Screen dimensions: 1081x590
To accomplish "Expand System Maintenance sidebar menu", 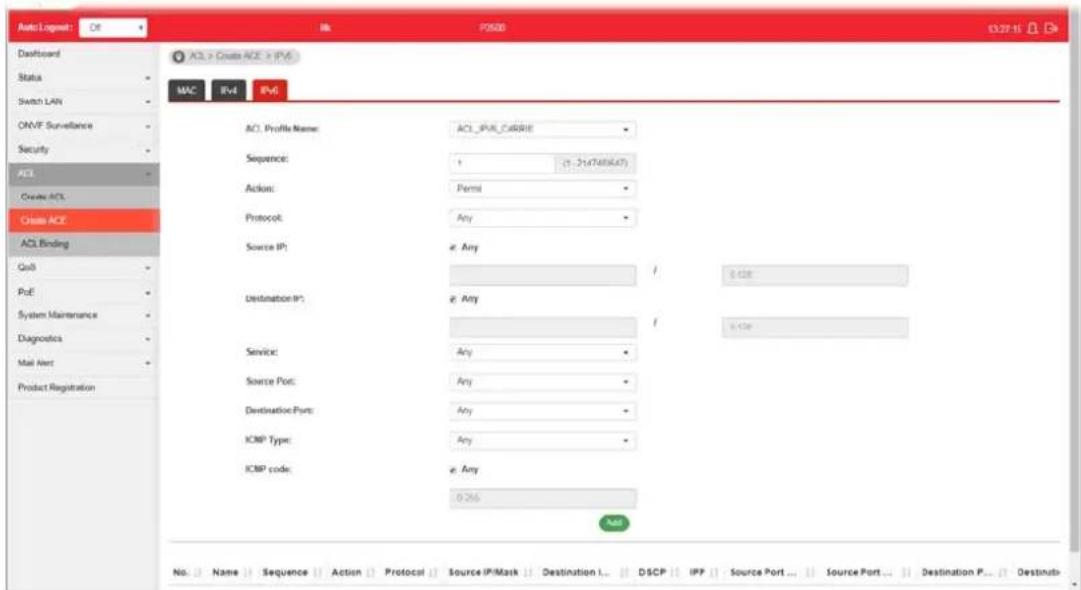I will [83, 315].
